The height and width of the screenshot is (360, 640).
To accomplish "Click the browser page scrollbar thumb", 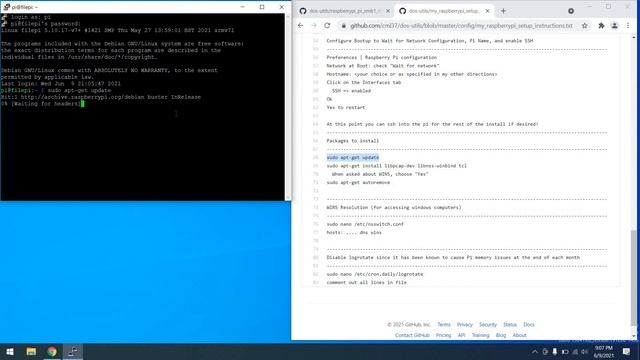I will tap(633, 278).
